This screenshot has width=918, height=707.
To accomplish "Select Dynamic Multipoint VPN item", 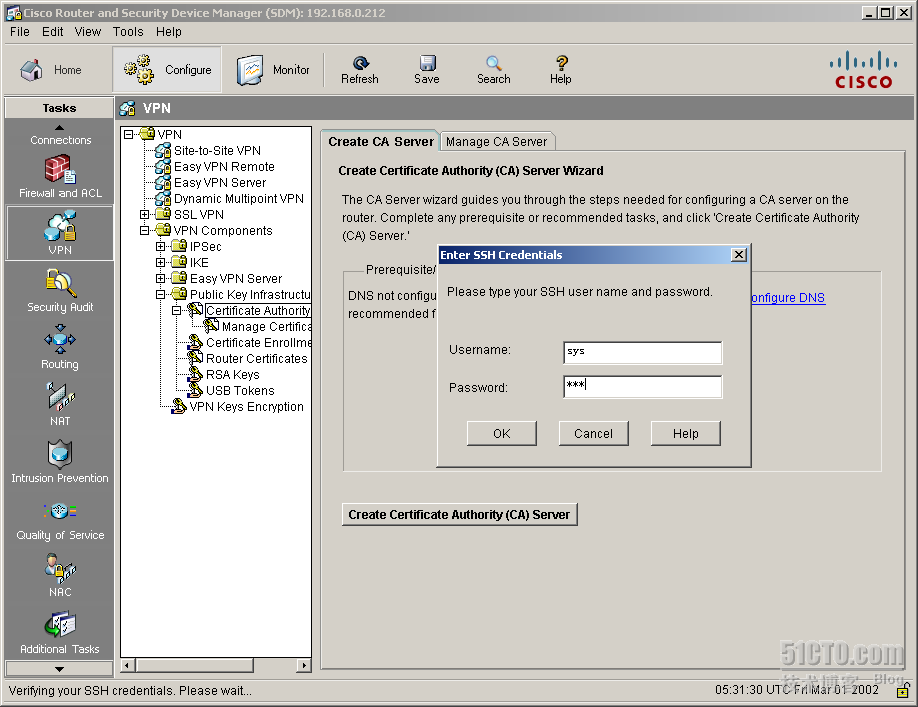I will click(239, 199).
